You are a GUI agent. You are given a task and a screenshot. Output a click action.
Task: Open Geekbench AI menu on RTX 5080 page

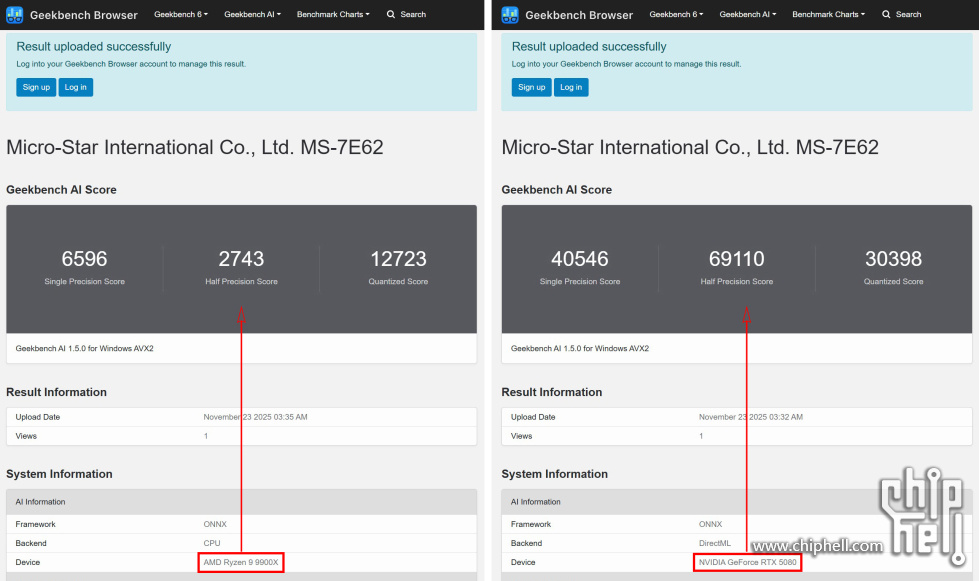point(747,15)
